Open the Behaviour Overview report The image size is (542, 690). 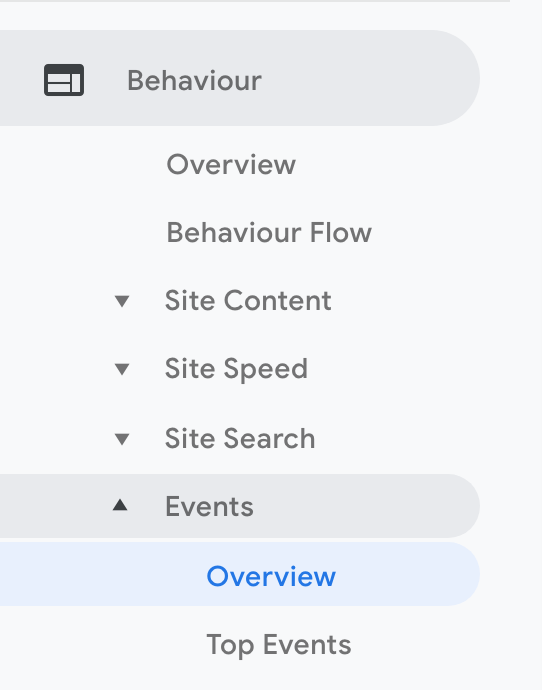[231, 164]
